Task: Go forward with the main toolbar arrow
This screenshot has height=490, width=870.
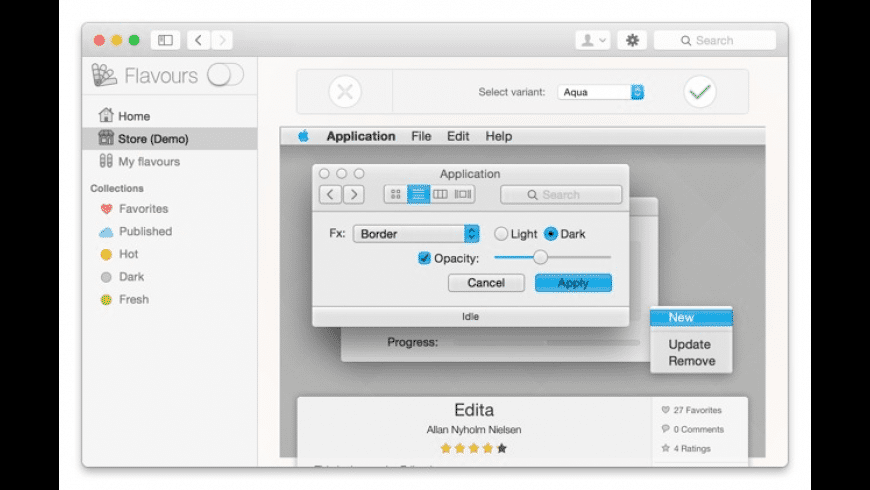Action: tap(222, 40)
